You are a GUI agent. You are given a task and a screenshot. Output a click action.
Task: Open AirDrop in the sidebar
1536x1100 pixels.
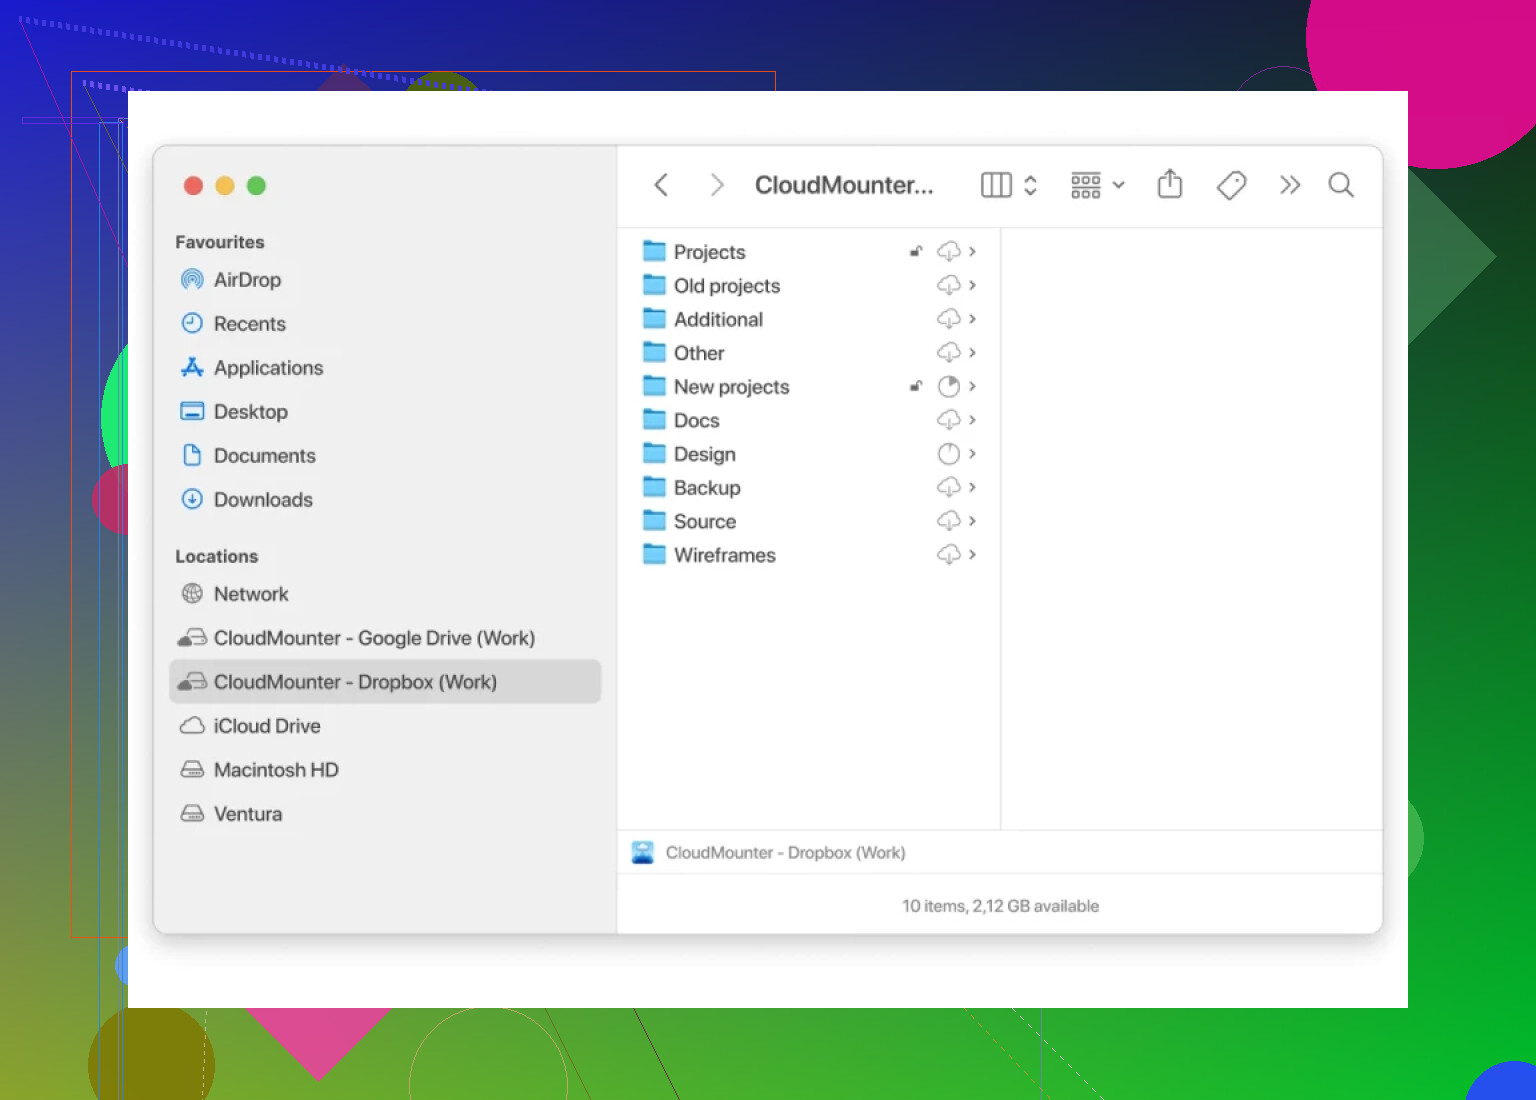coord(385,280)
